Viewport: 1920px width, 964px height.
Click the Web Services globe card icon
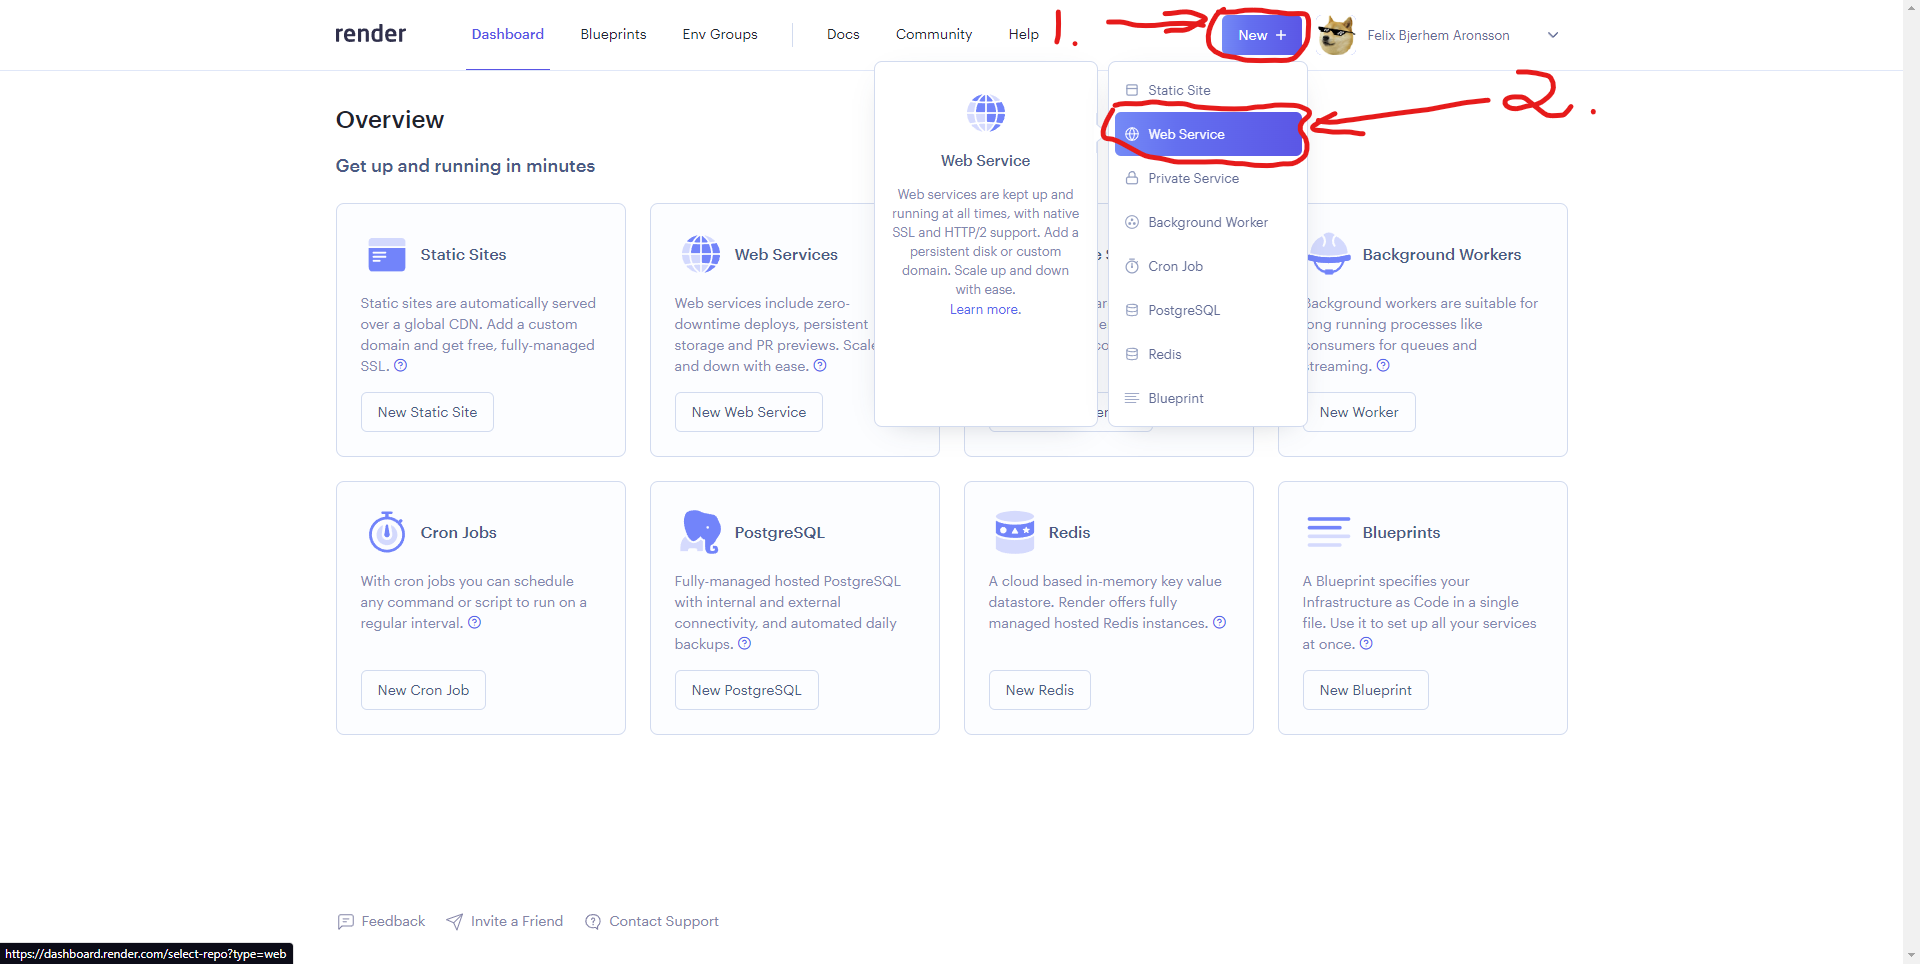coord(701,254)
